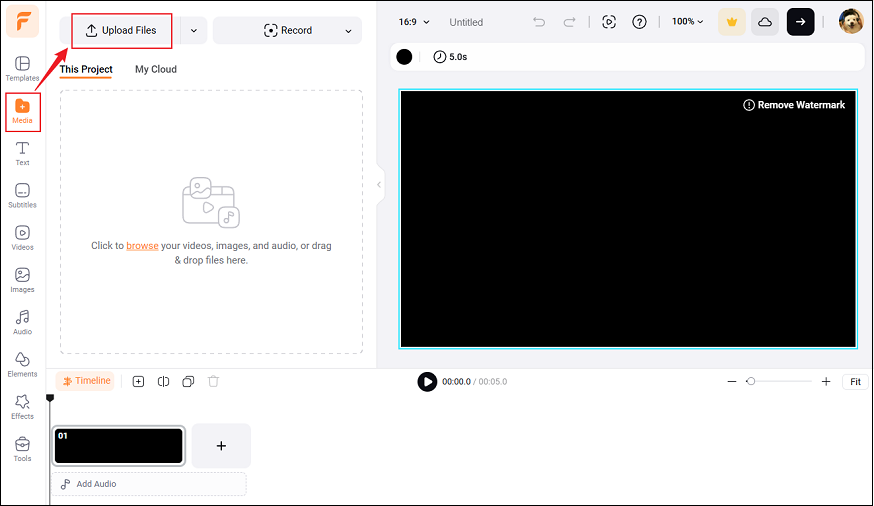Screen dimensions: 874x506
Task: Select the This Project tab
Action: point(86,69)
